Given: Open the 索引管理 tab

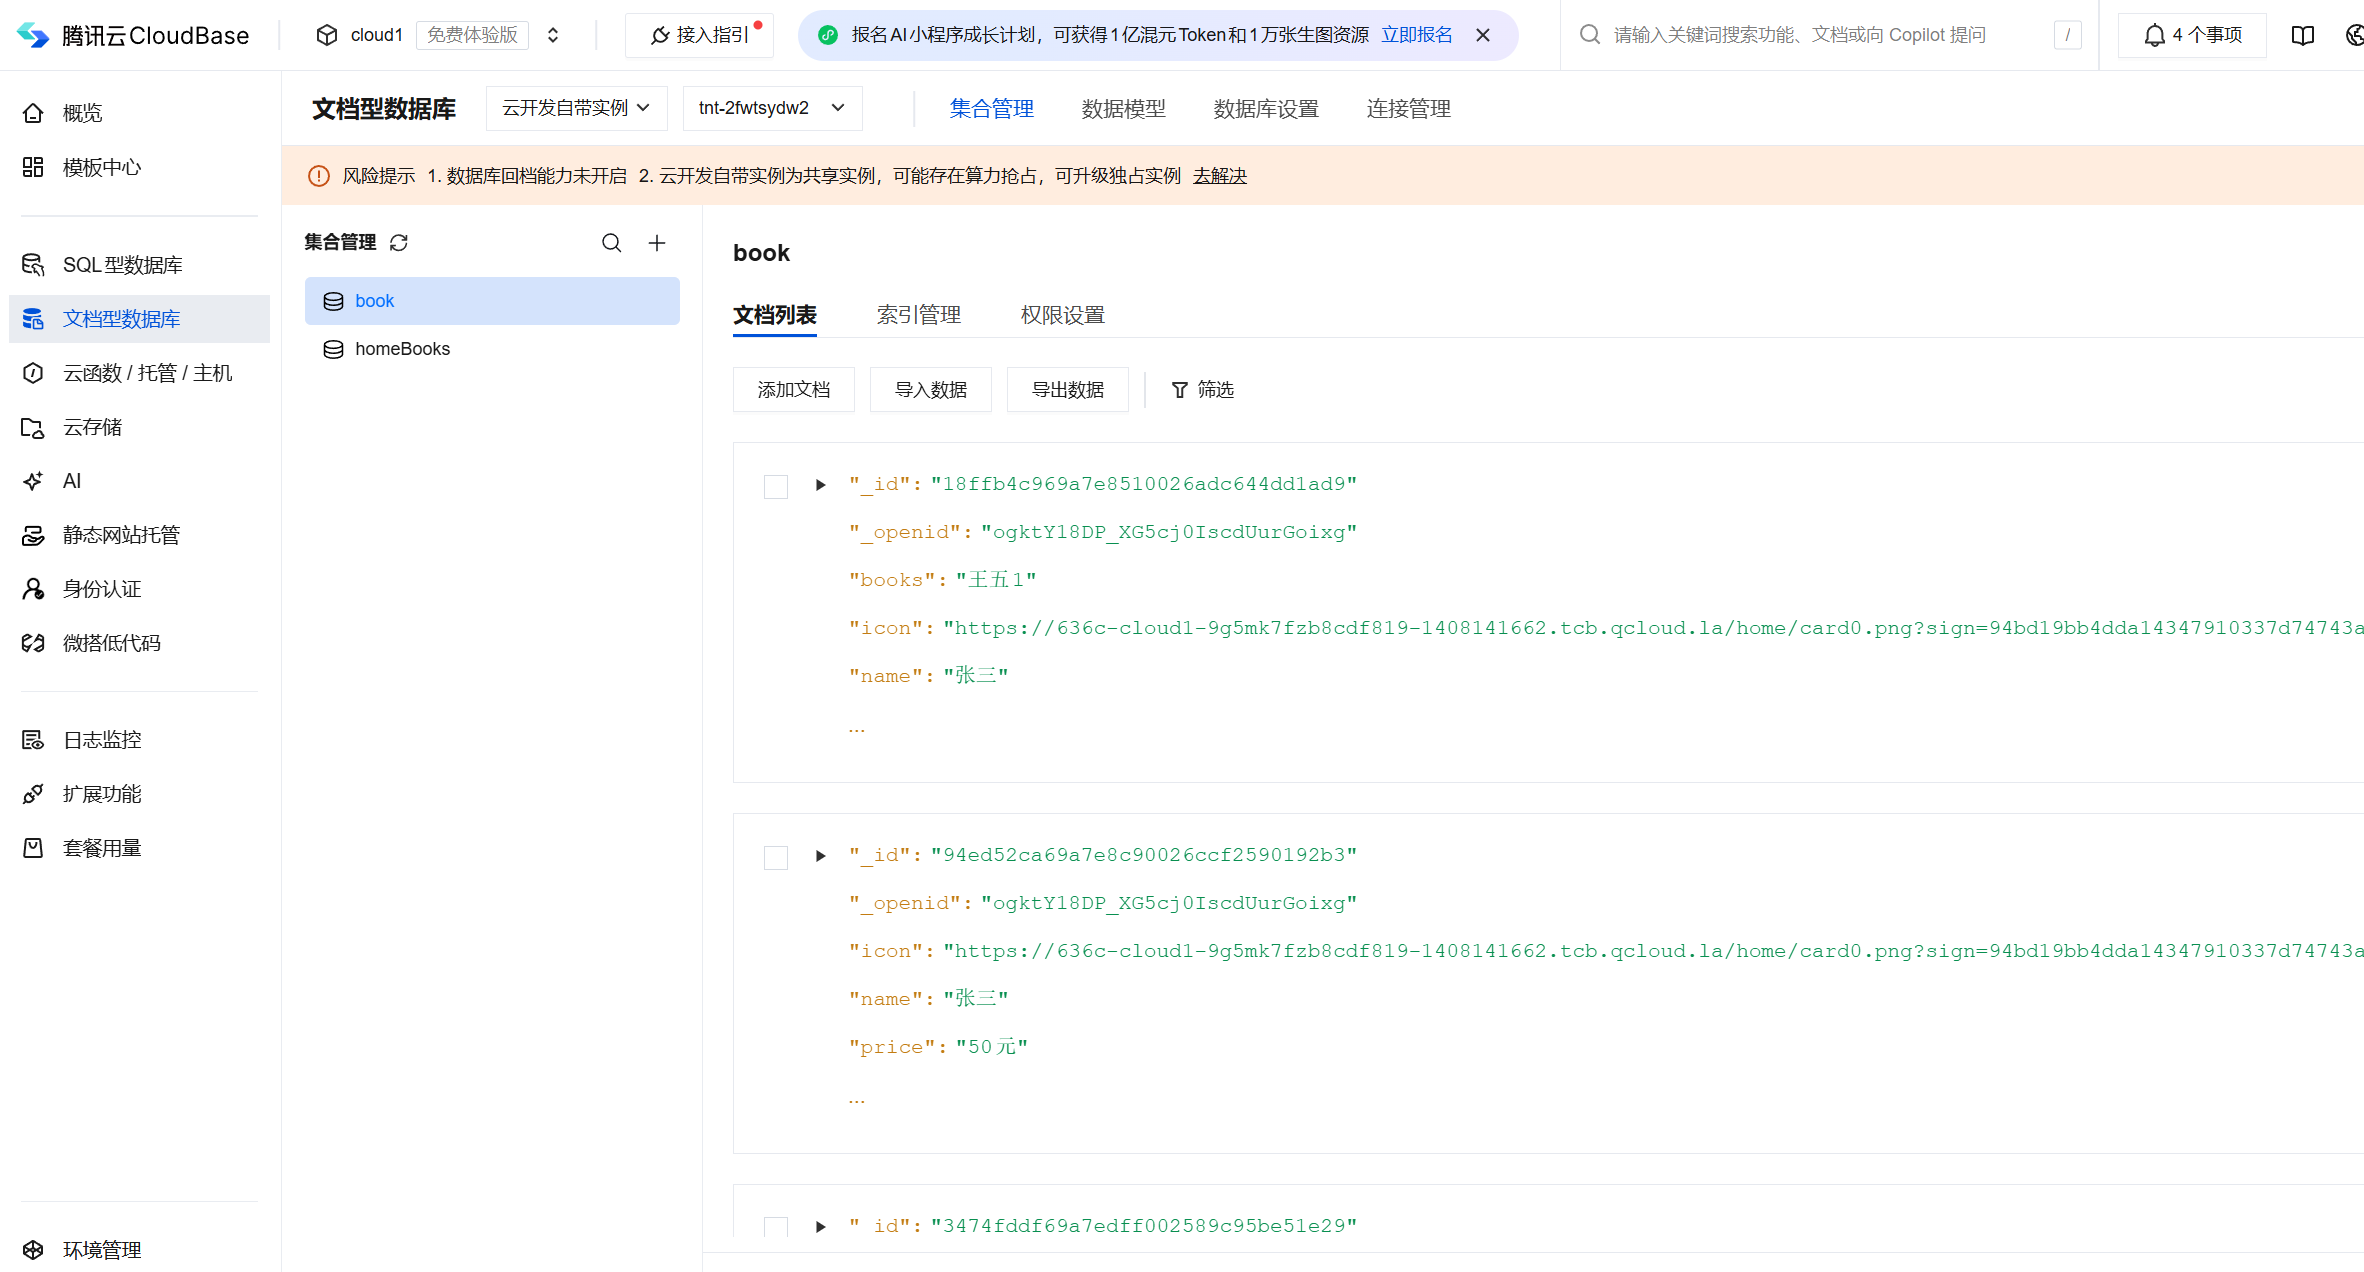Looking at the screenshot, I should [919, 315].
